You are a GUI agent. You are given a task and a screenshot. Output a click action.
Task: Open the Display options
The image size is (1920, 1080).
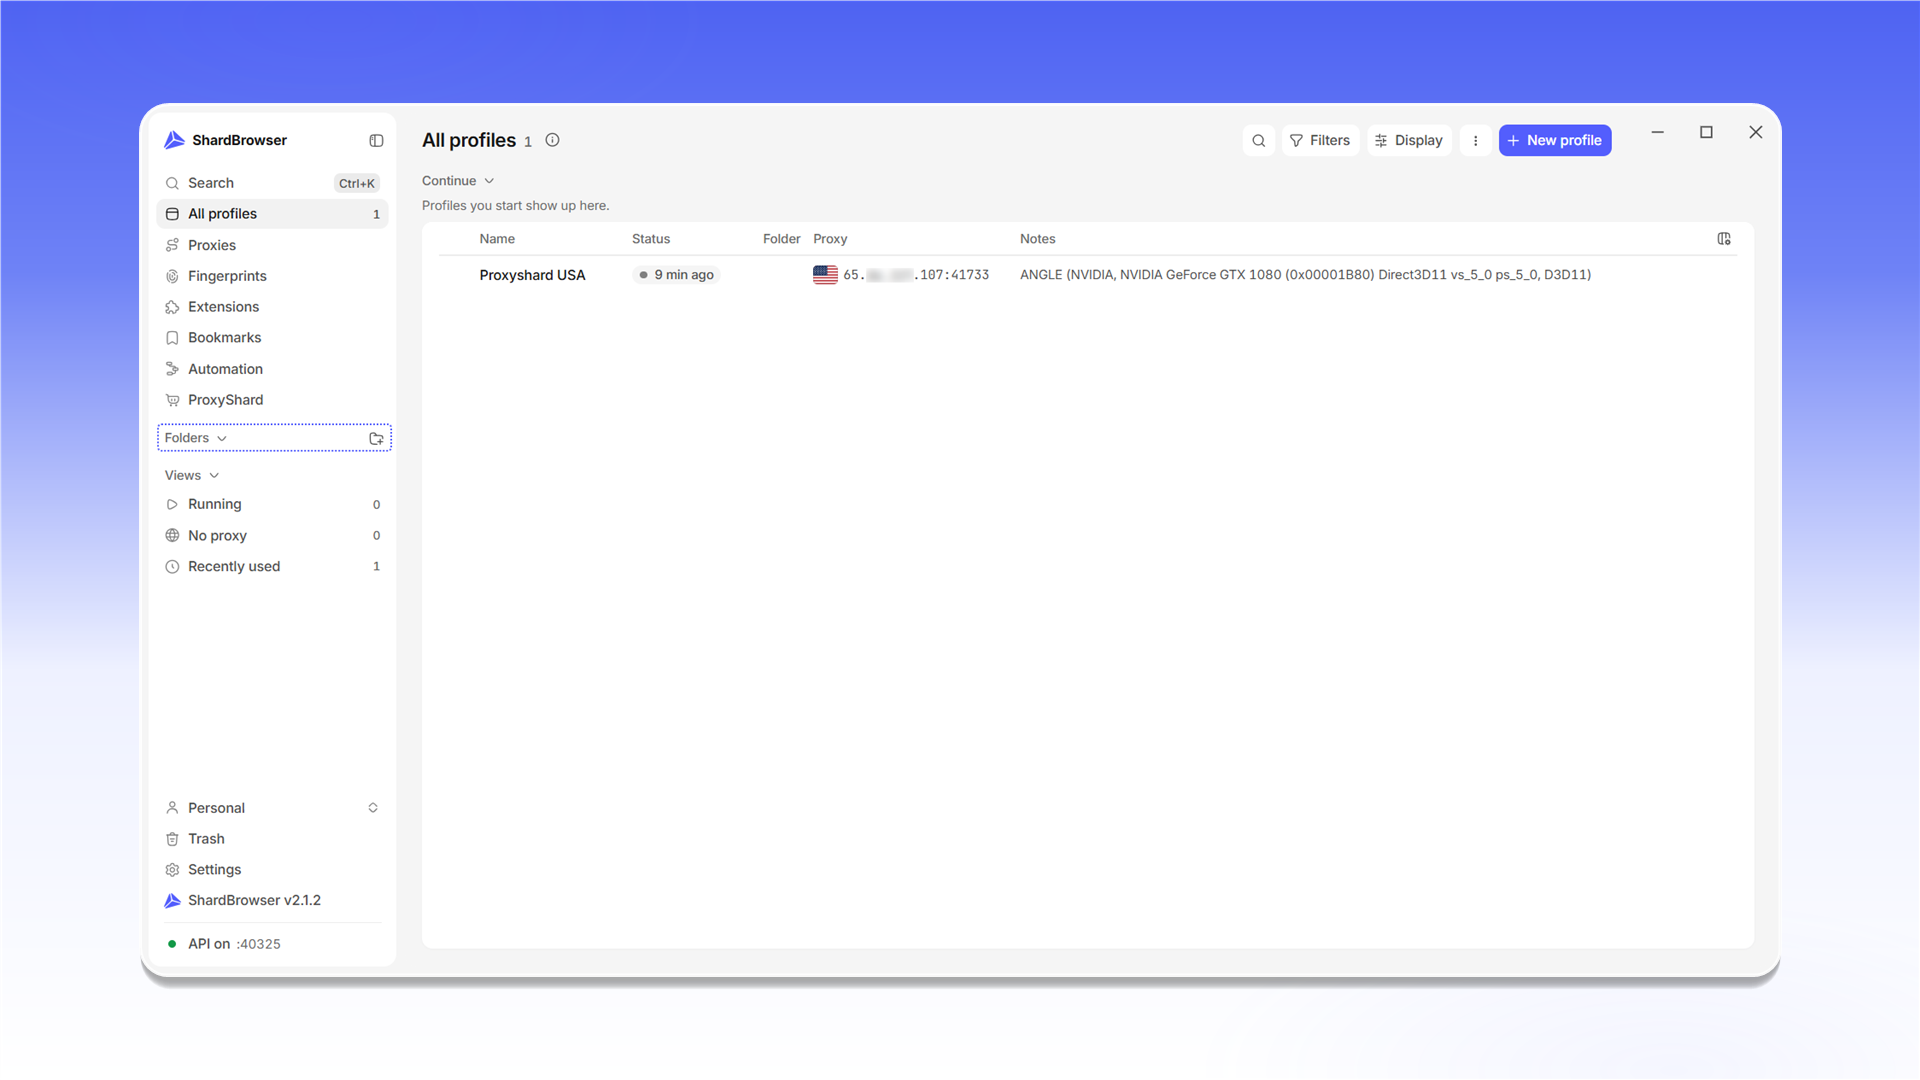pyautogui.click(x=1409, y=141)
